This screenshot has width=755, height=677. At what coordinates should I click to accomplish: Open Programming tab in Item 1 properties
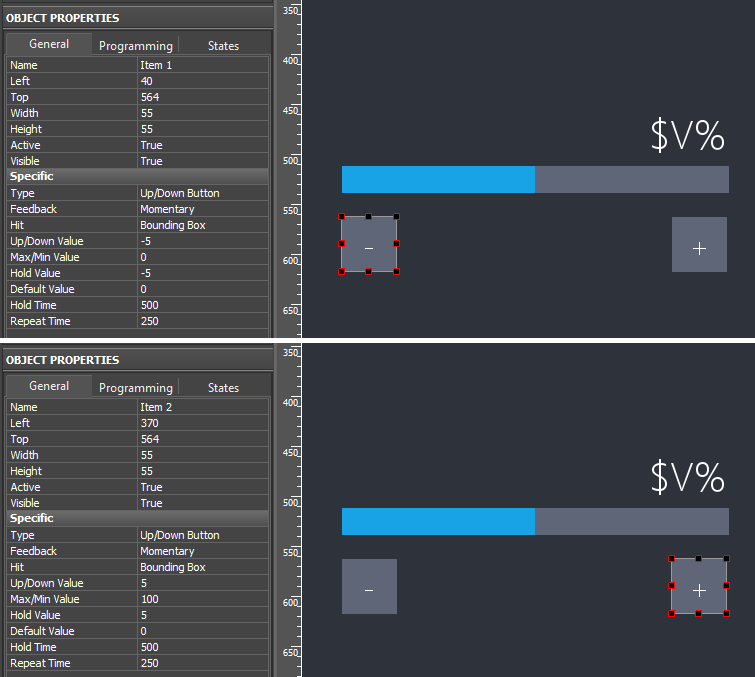pyautogui.click(x=136, y=45)
